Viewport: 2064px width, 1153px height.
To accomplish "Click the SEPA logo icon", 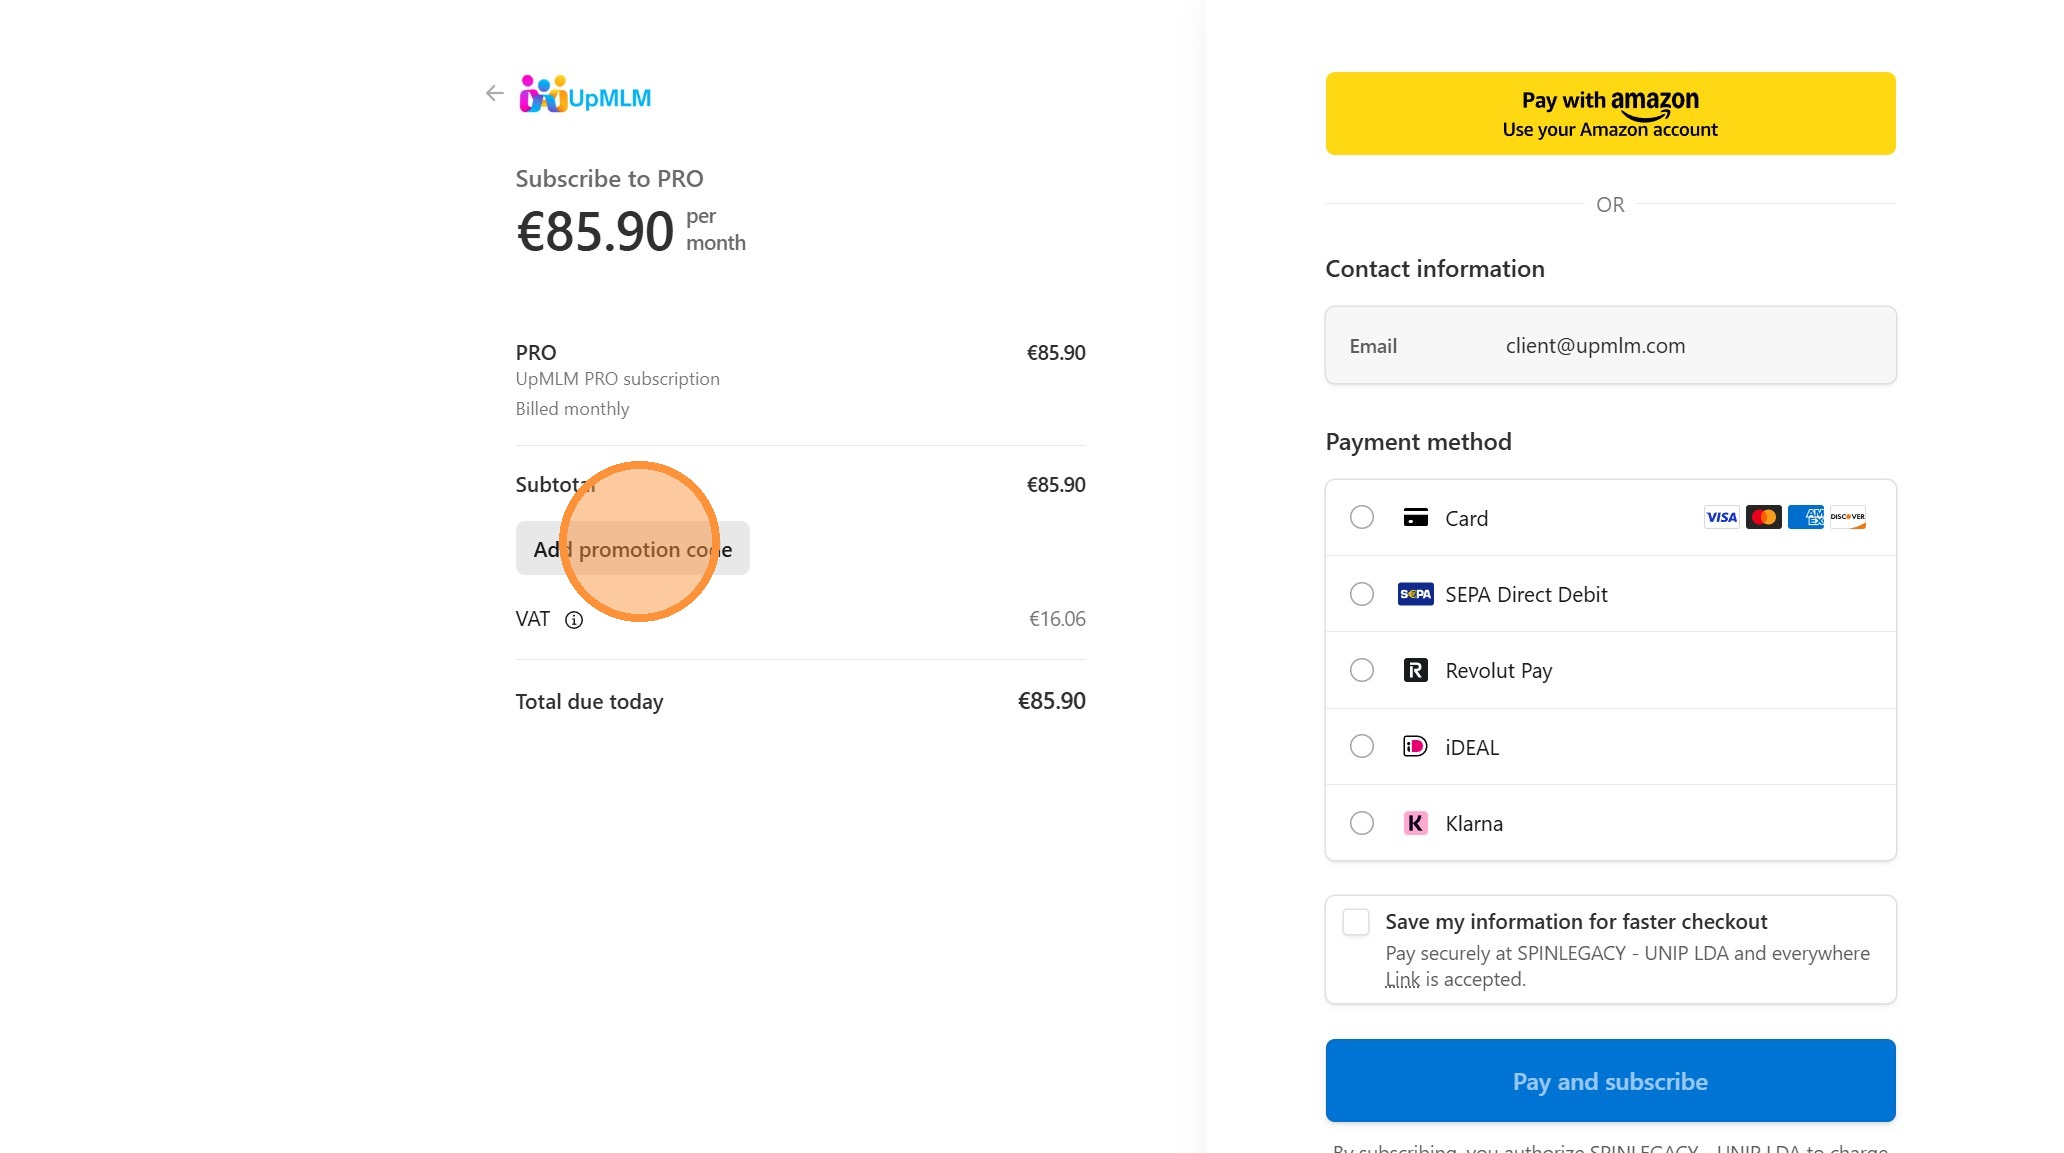I will (1415, 594).
